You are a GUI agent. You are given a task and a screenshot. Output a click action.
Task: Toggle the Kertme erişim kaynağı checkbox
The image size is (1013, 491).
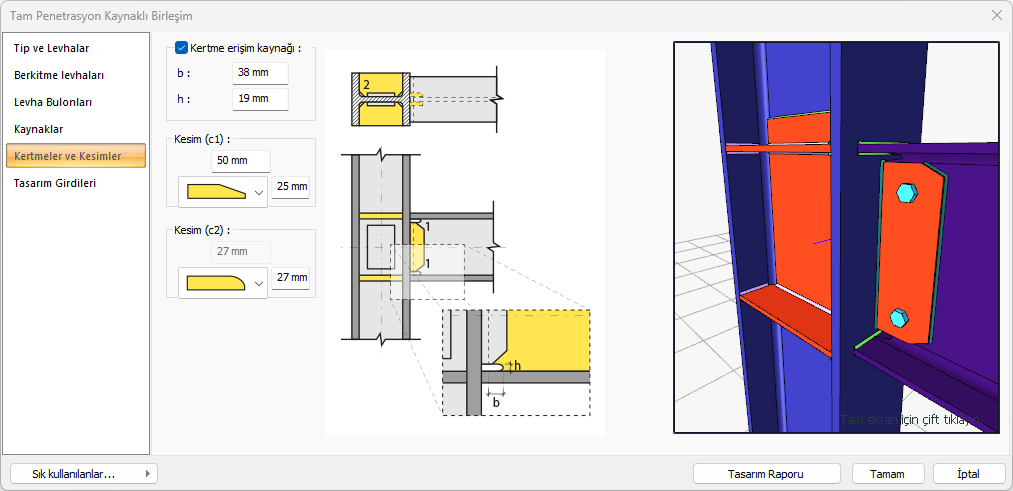tap(181, 47)
